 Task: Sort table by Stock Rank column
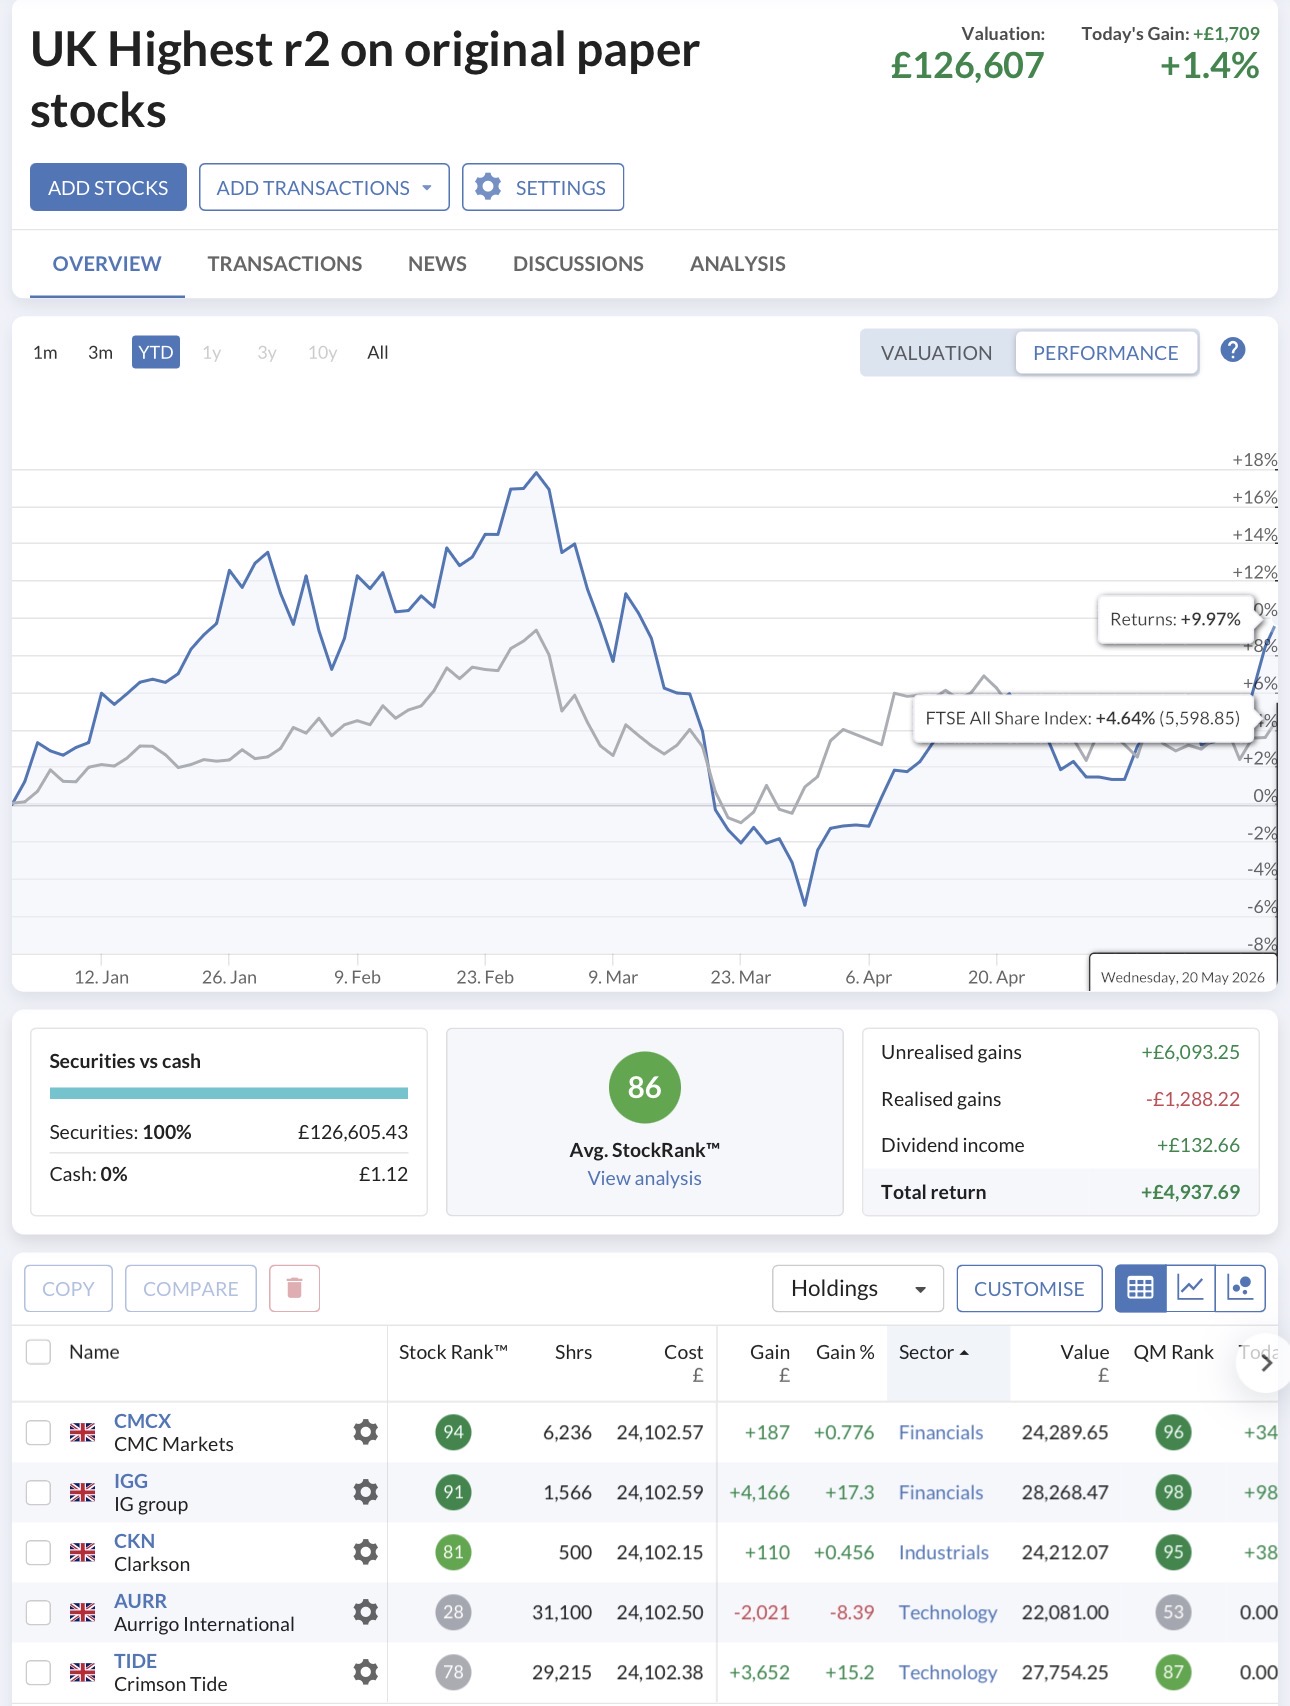pos(453,1352)
